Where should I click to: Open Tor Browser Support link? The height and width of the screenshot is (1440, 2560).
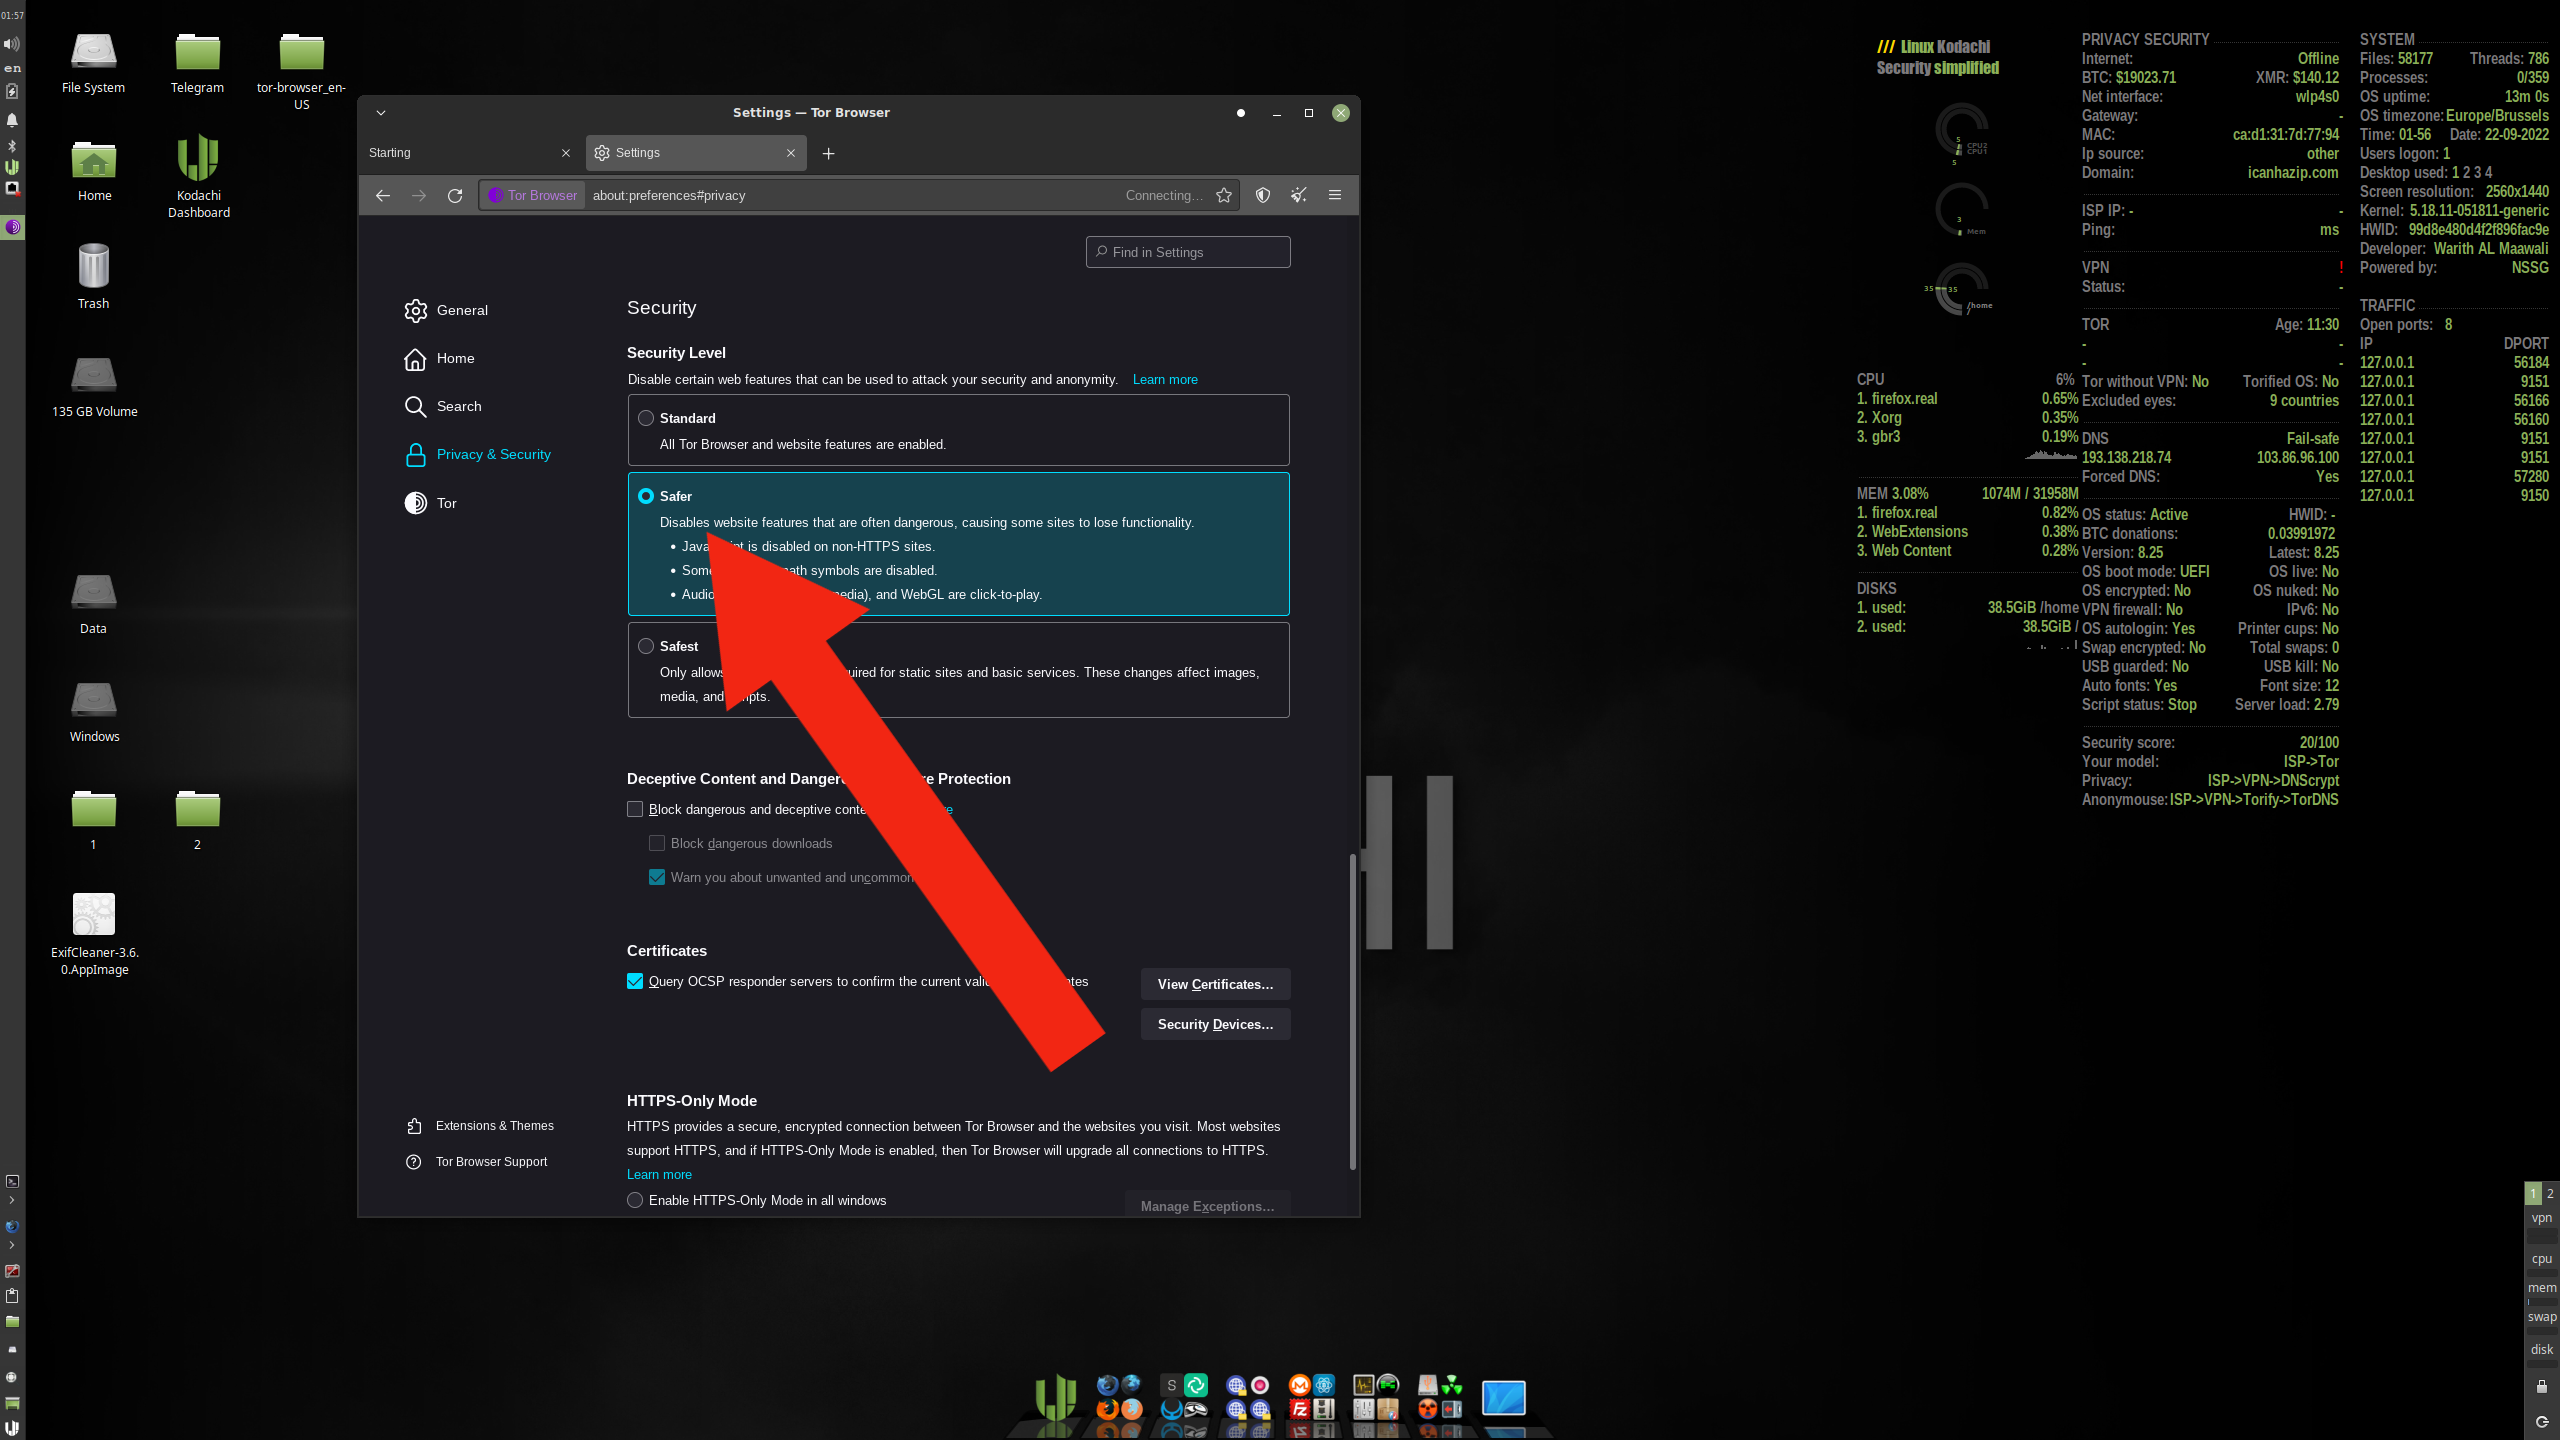[477, 1162]
